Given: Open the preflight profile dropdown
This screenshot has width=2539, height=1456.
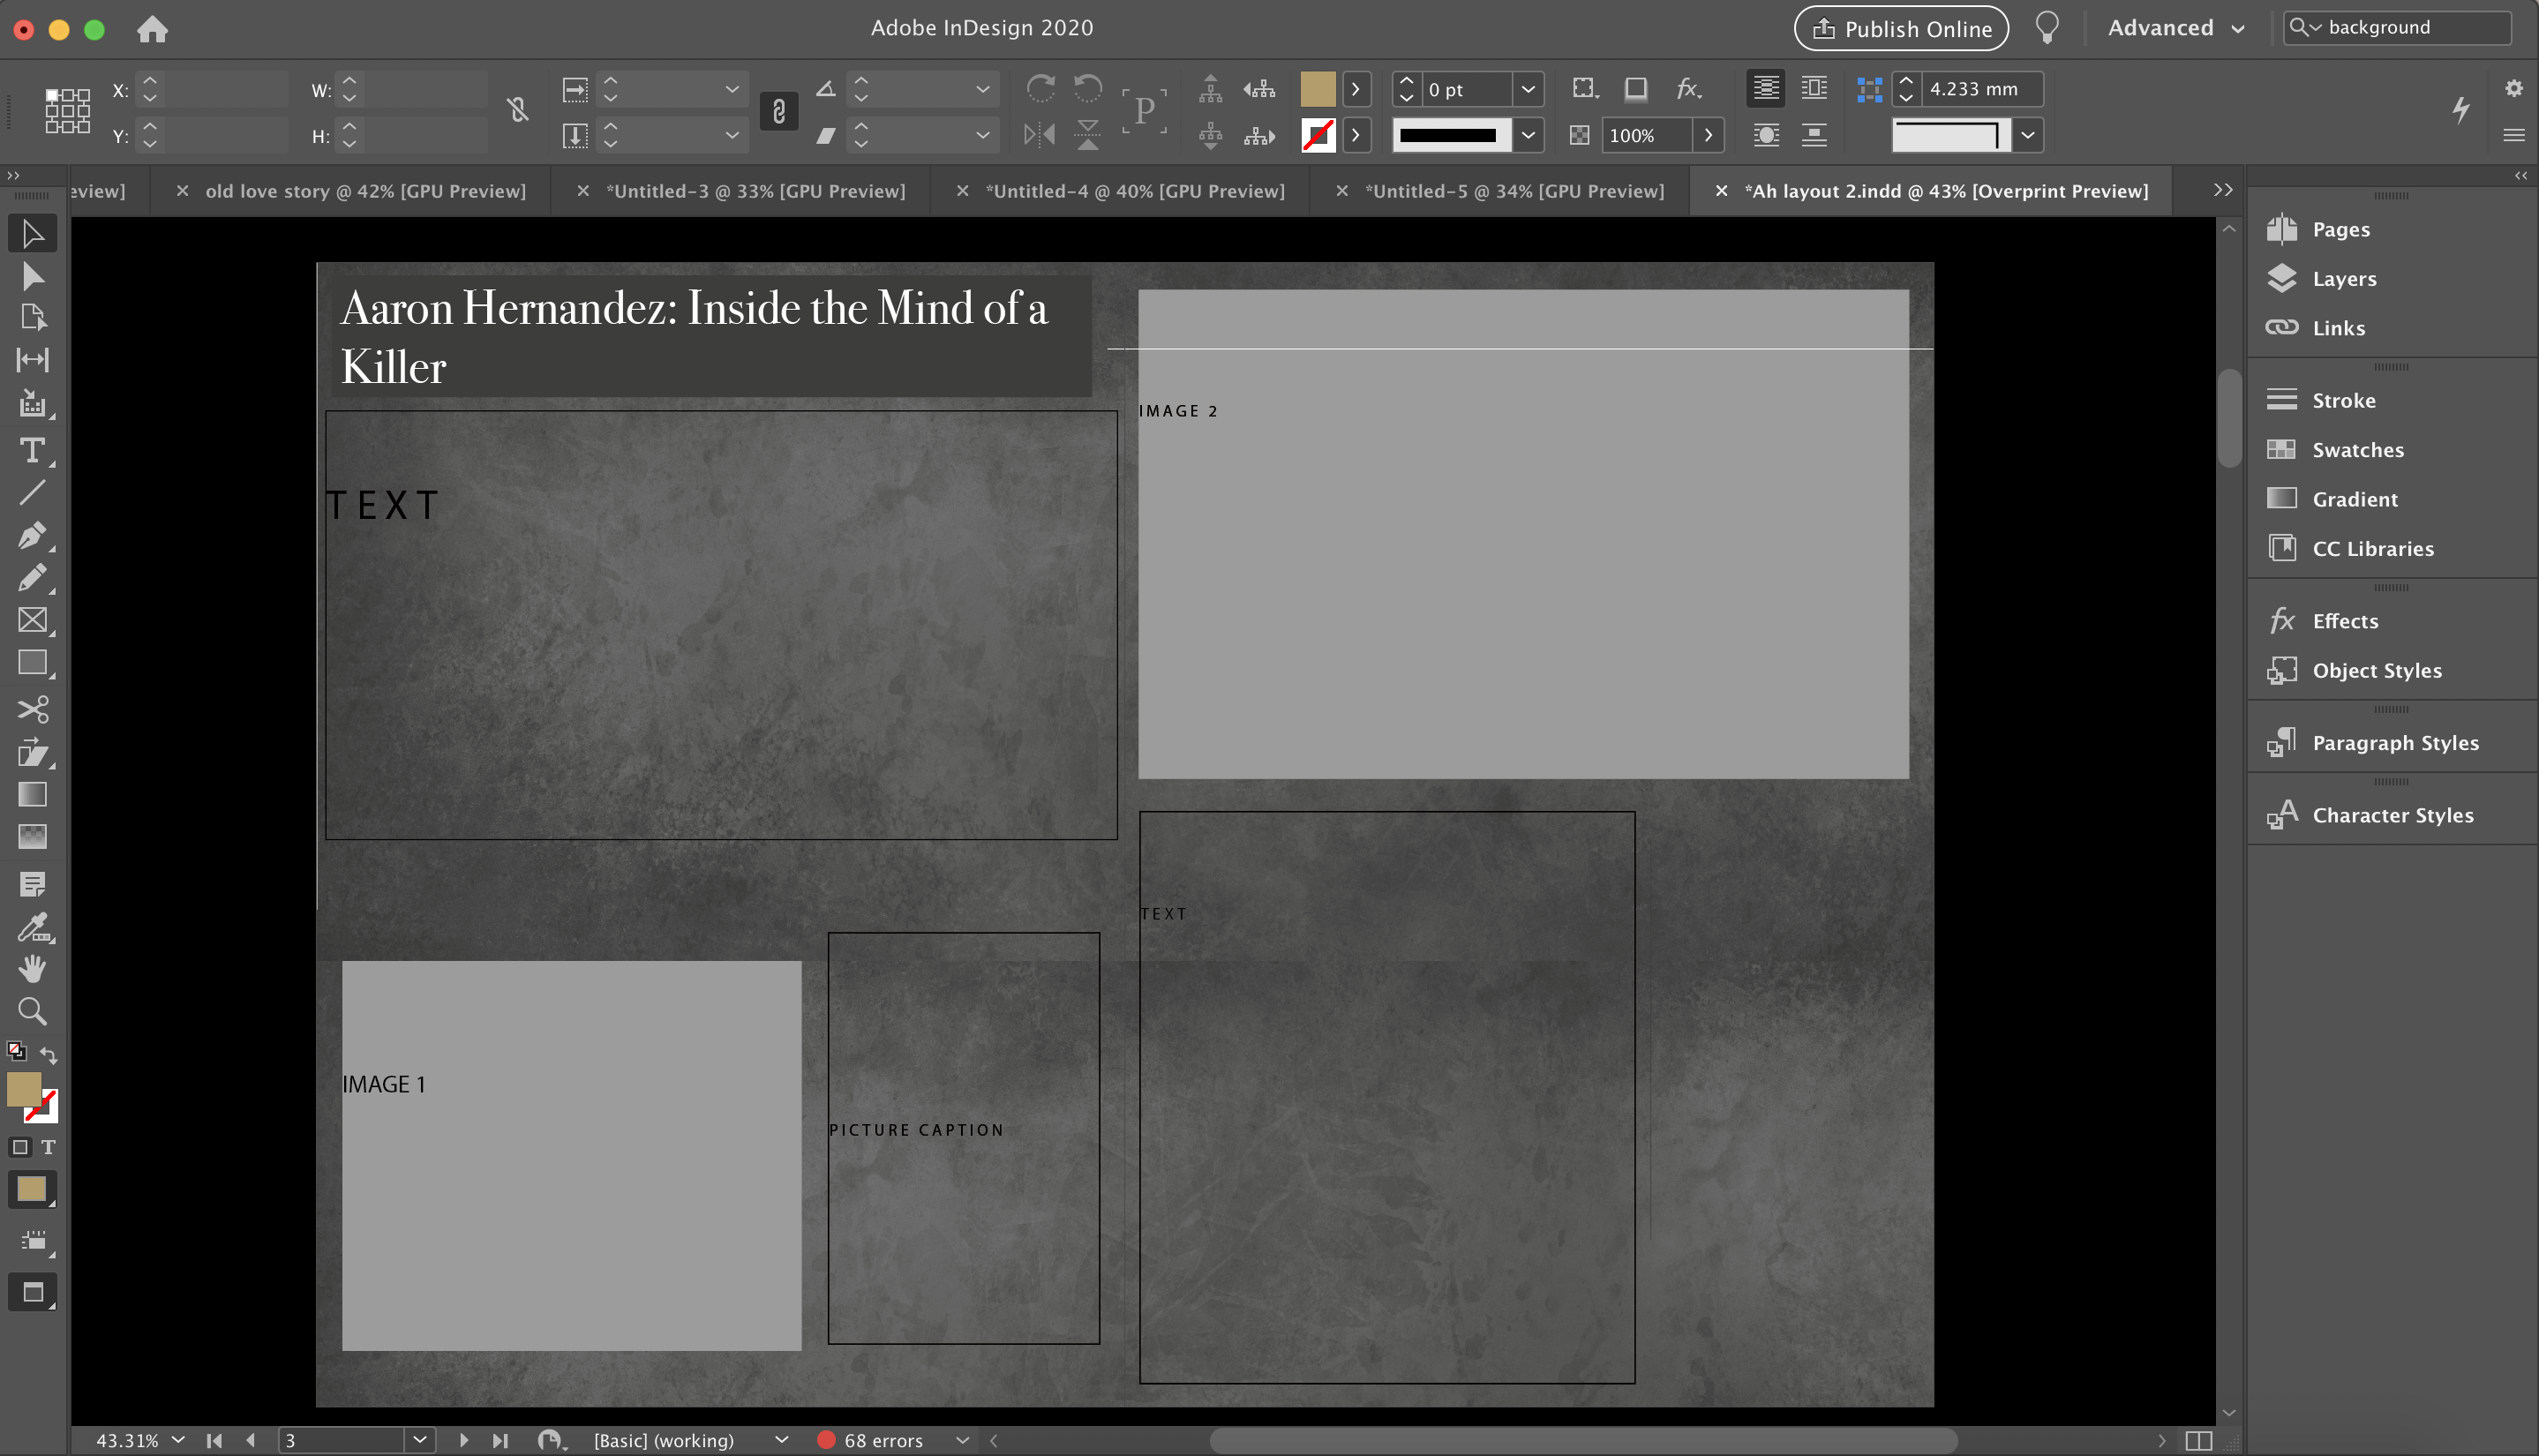Looking at the screenshot, I should pos(781,1440).
